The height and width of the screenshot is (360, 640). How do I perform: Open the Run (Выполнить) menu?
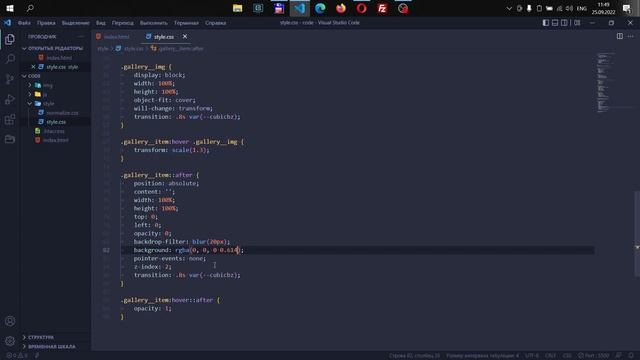click(x=153, y=23)
